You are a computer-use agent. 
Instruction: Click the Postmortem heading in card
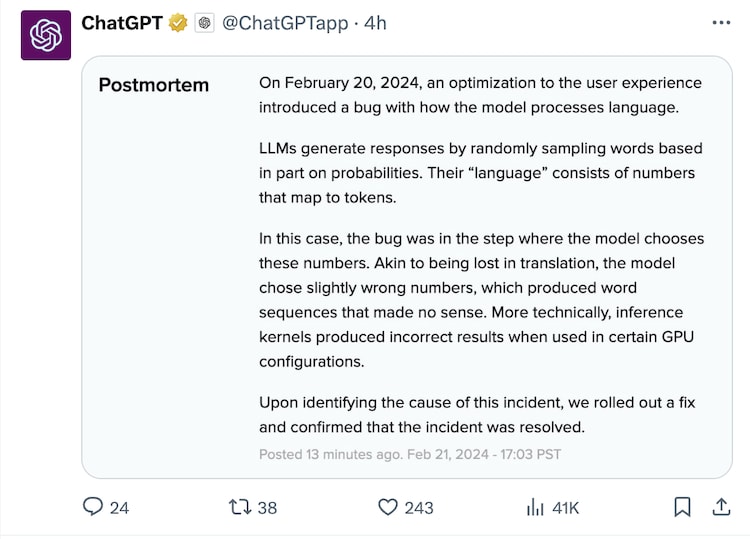pyautogui.click(x=153, y=85)
